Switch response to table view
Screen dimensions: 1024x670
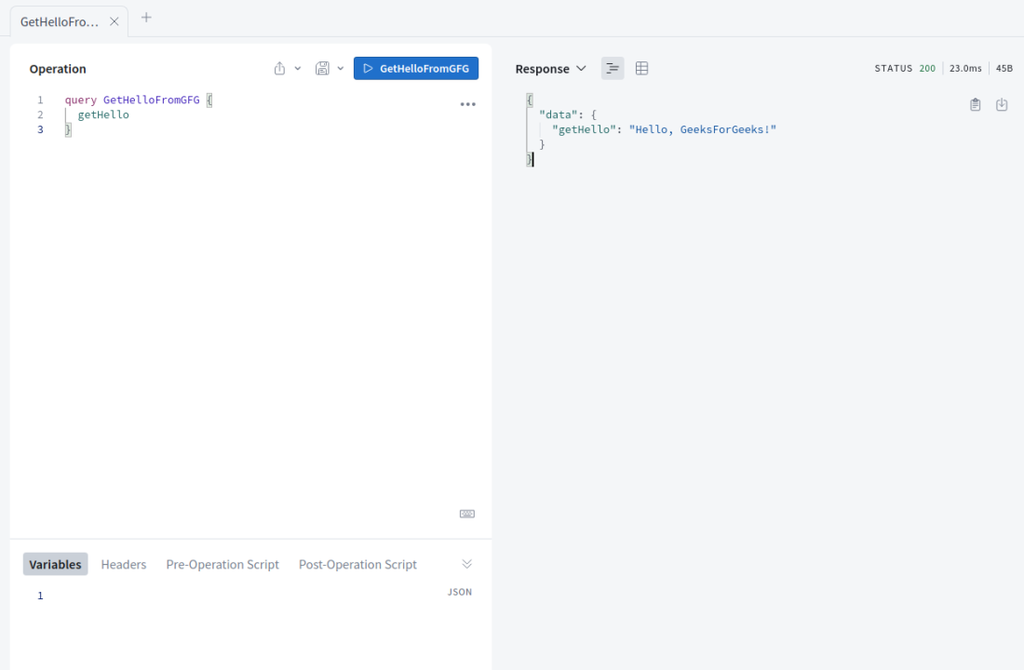pos(642,68)
